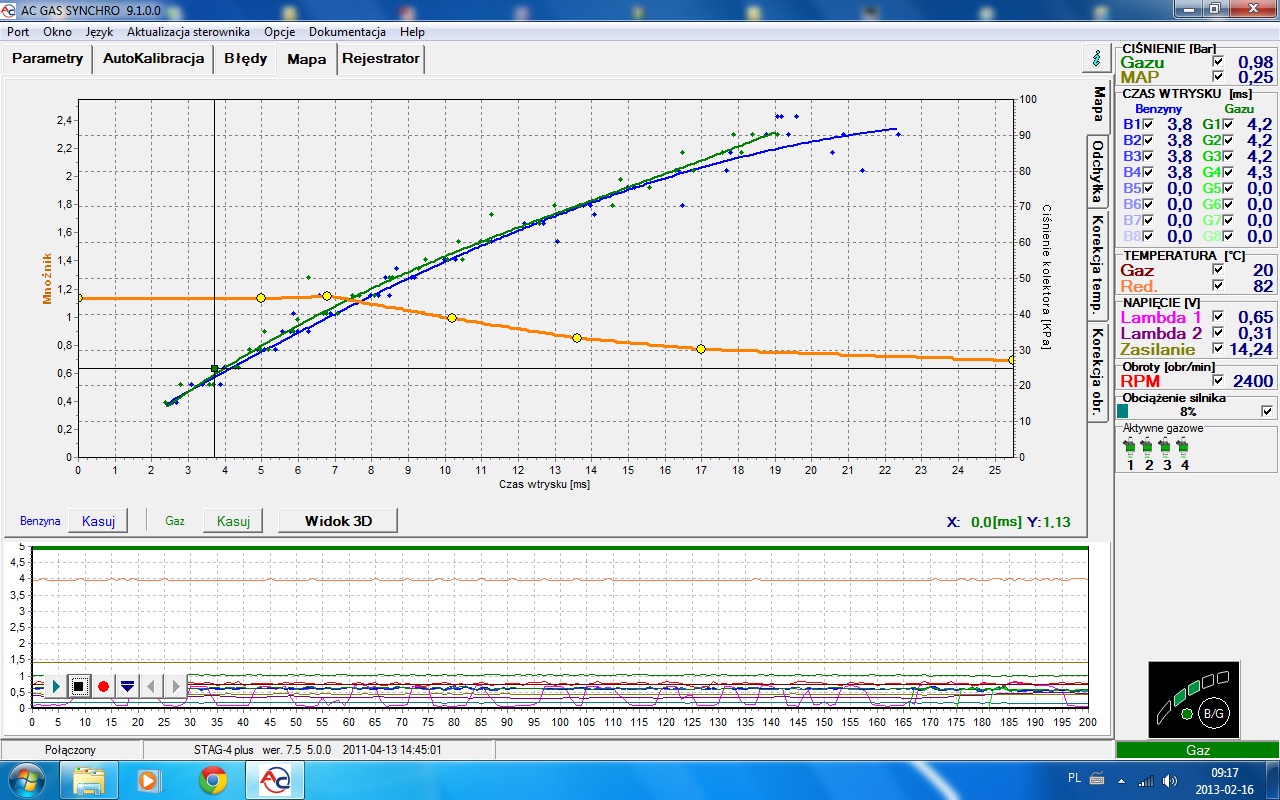Image resolution: width=1280 pixels, height=800 pixels.
Task: Toggle the Lambda 1 voltage checkbox
Action: click(x=1217, y=316)
